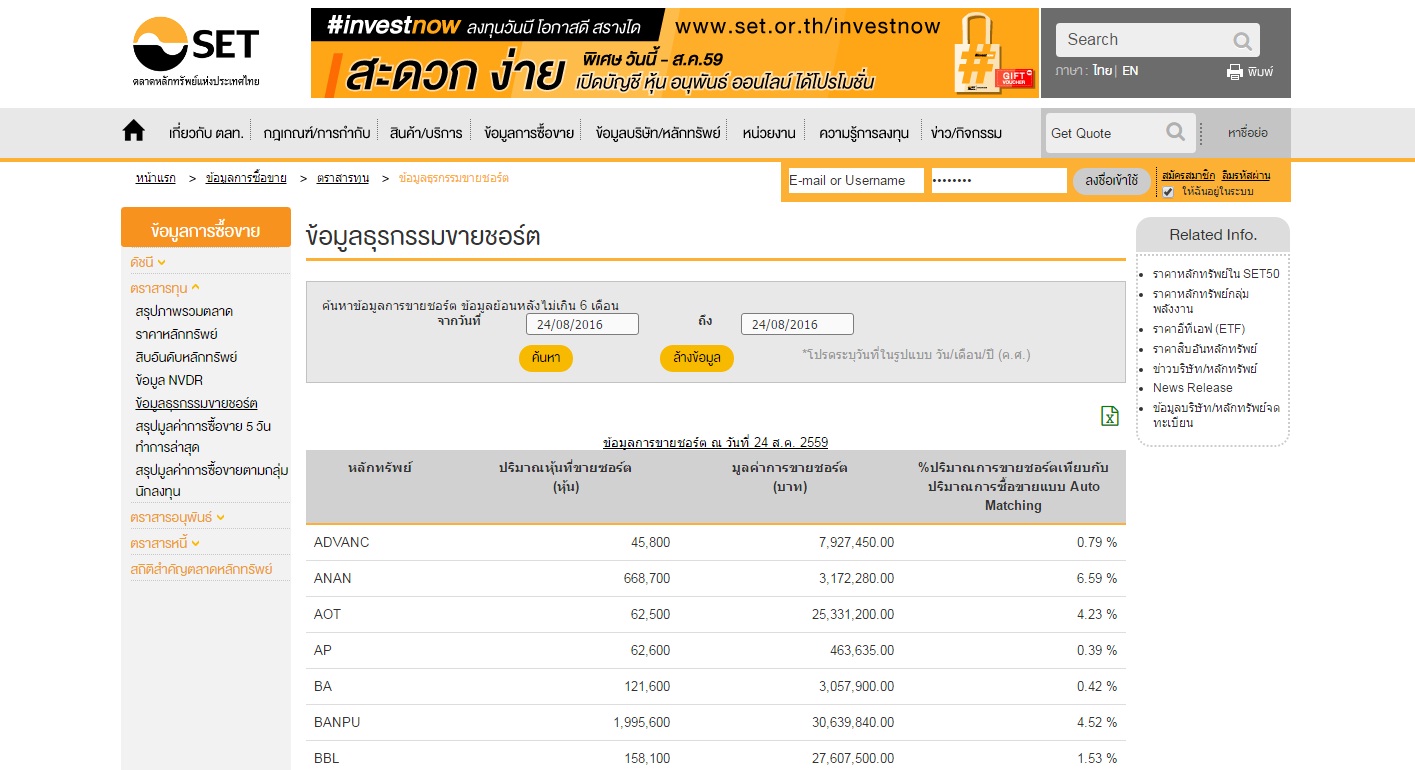Click the header Search input field
Screen dimensions: 1415x770
click(x=1143, y=40)
